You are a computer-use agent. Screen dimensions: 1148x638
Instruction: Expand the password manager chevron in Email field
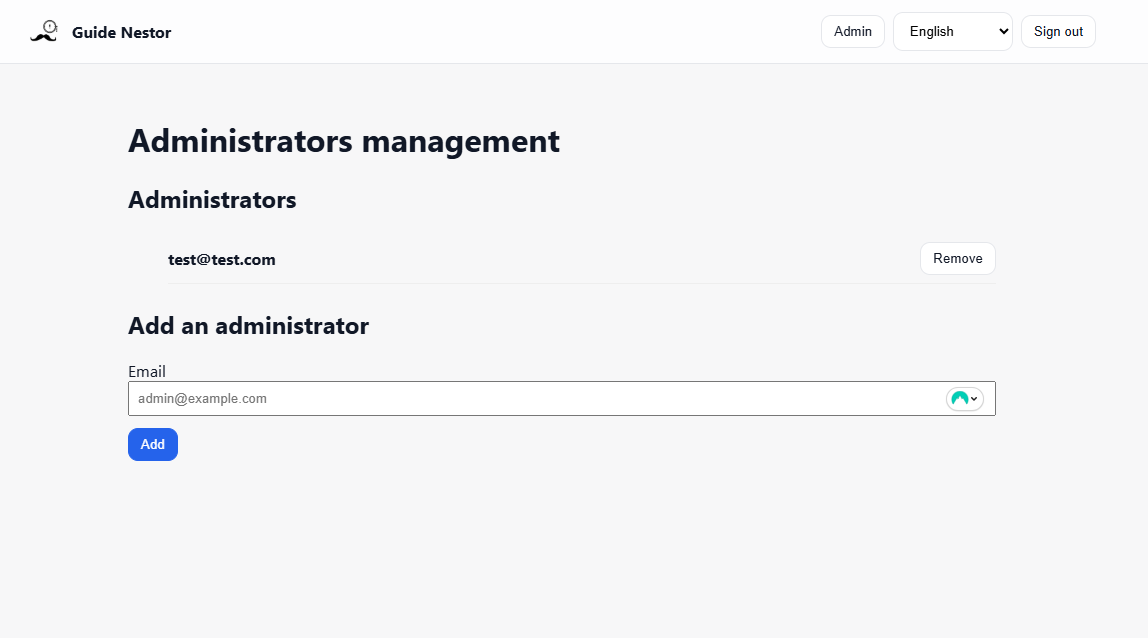click(x=974, y=399)
